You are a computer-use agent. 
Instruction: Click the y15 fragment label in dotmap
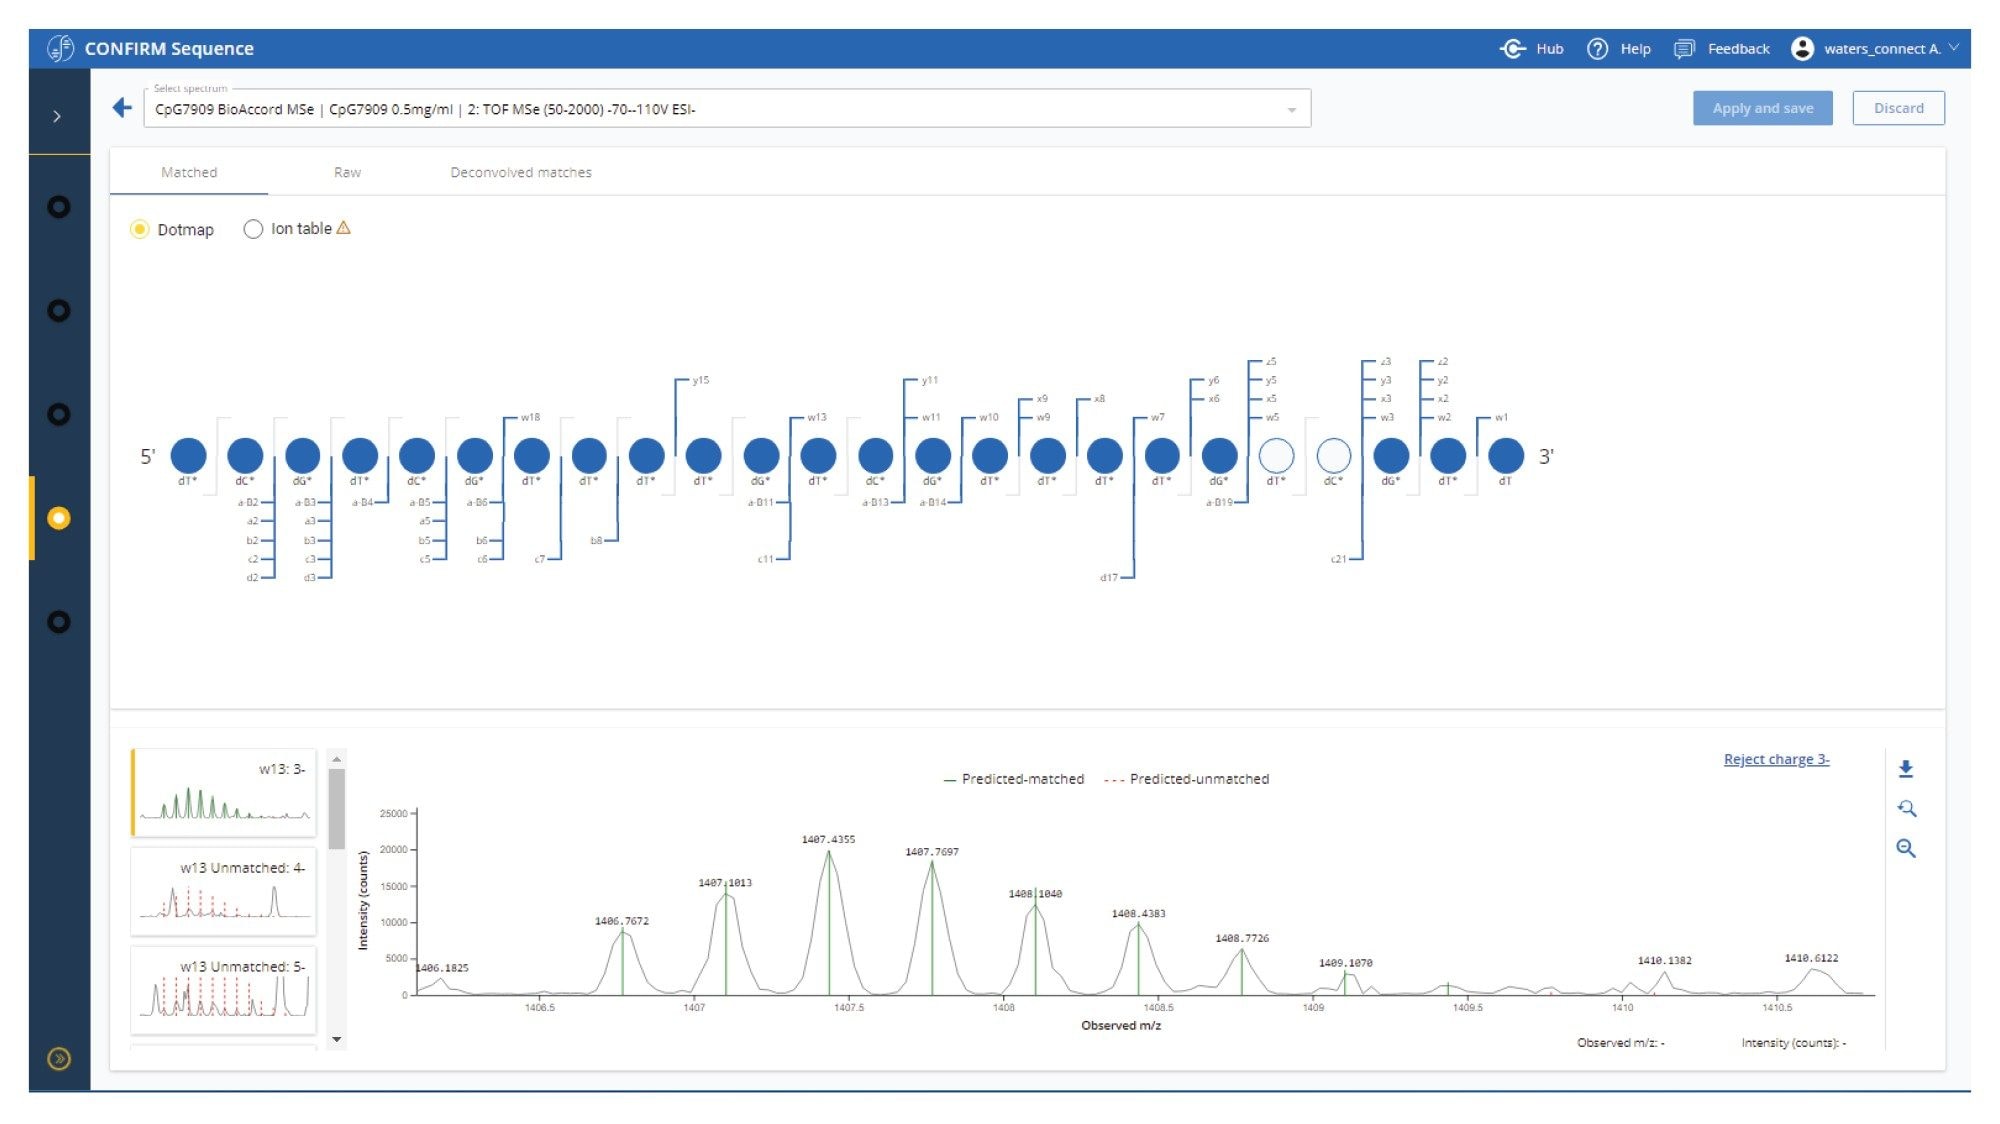[700, 380]
